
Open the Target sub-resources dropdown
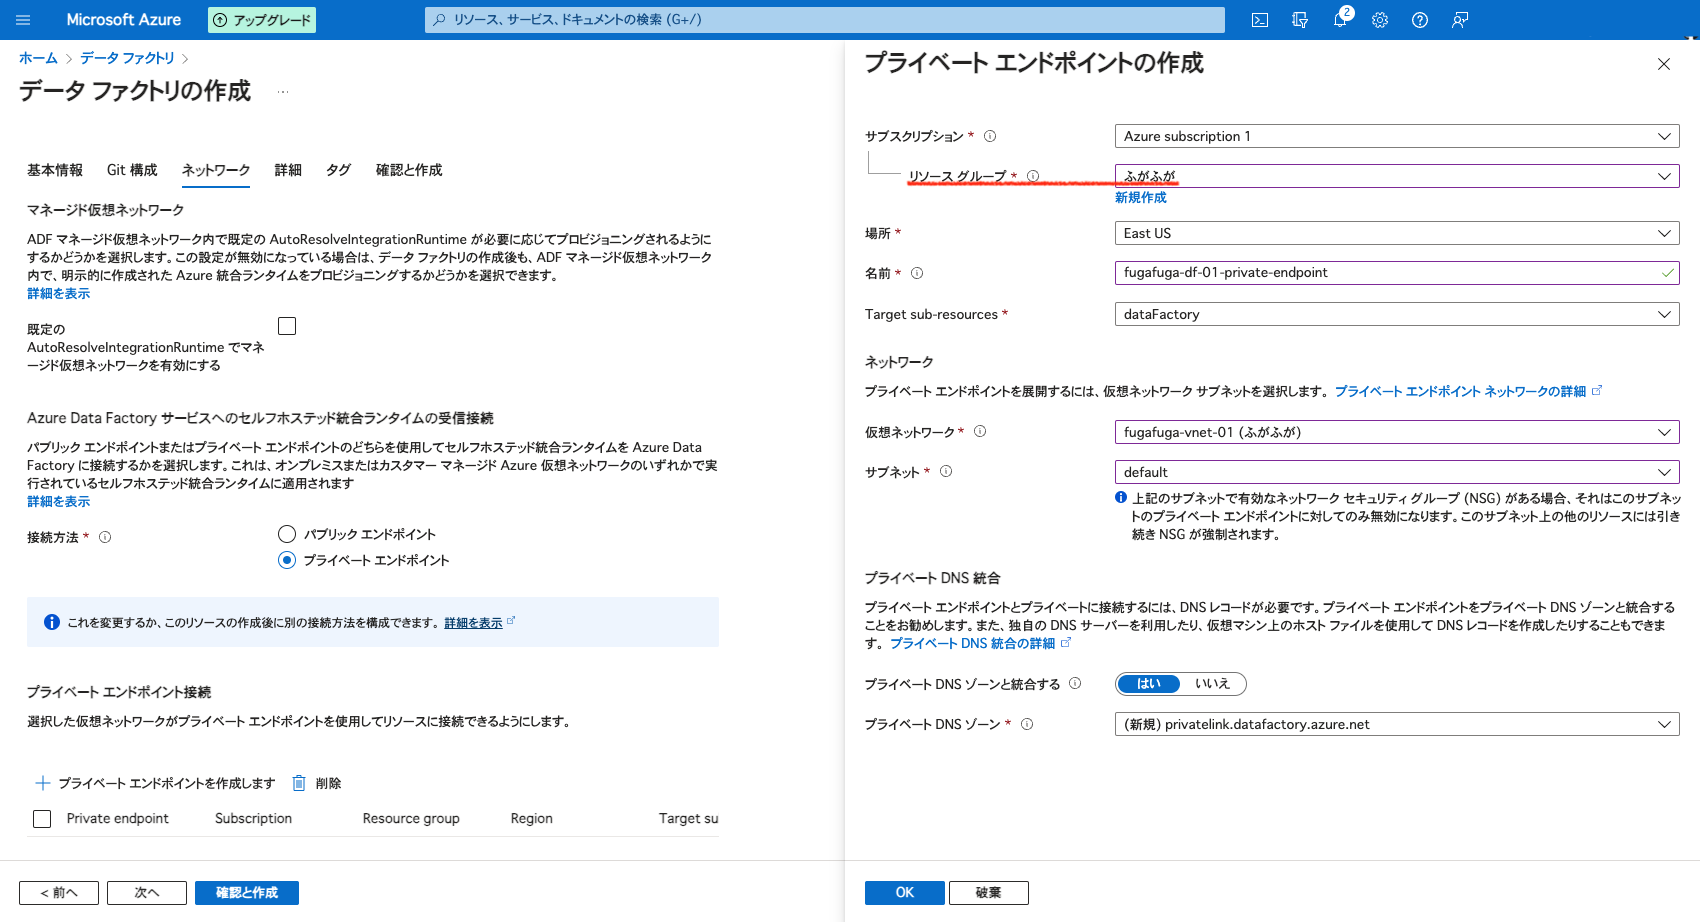1397,314
